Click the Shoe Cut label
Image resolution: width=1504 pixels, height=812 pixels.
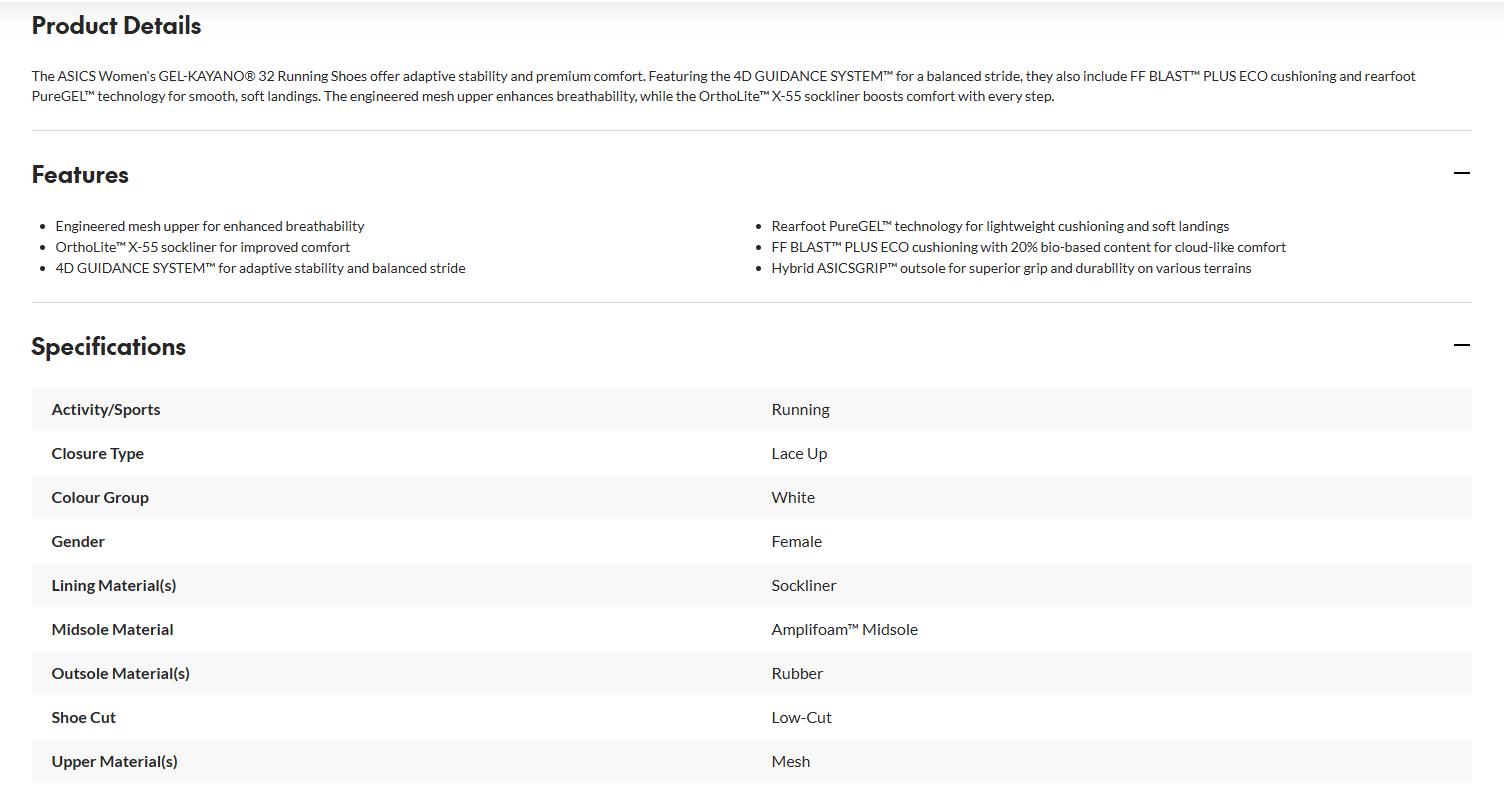[84, 717]
